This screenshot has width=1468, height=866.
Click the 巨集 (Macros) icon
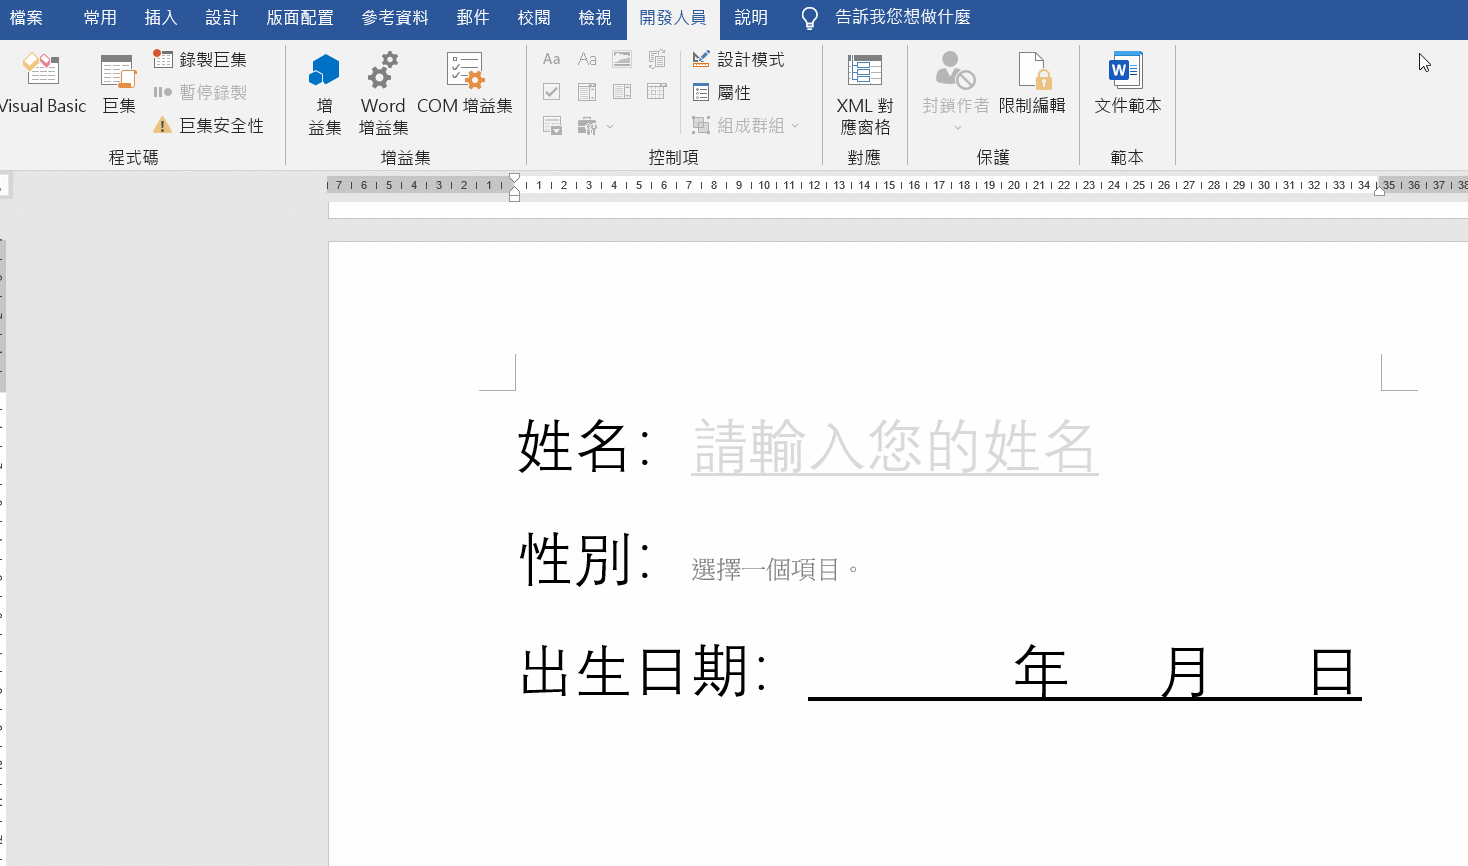coord(118,84)
